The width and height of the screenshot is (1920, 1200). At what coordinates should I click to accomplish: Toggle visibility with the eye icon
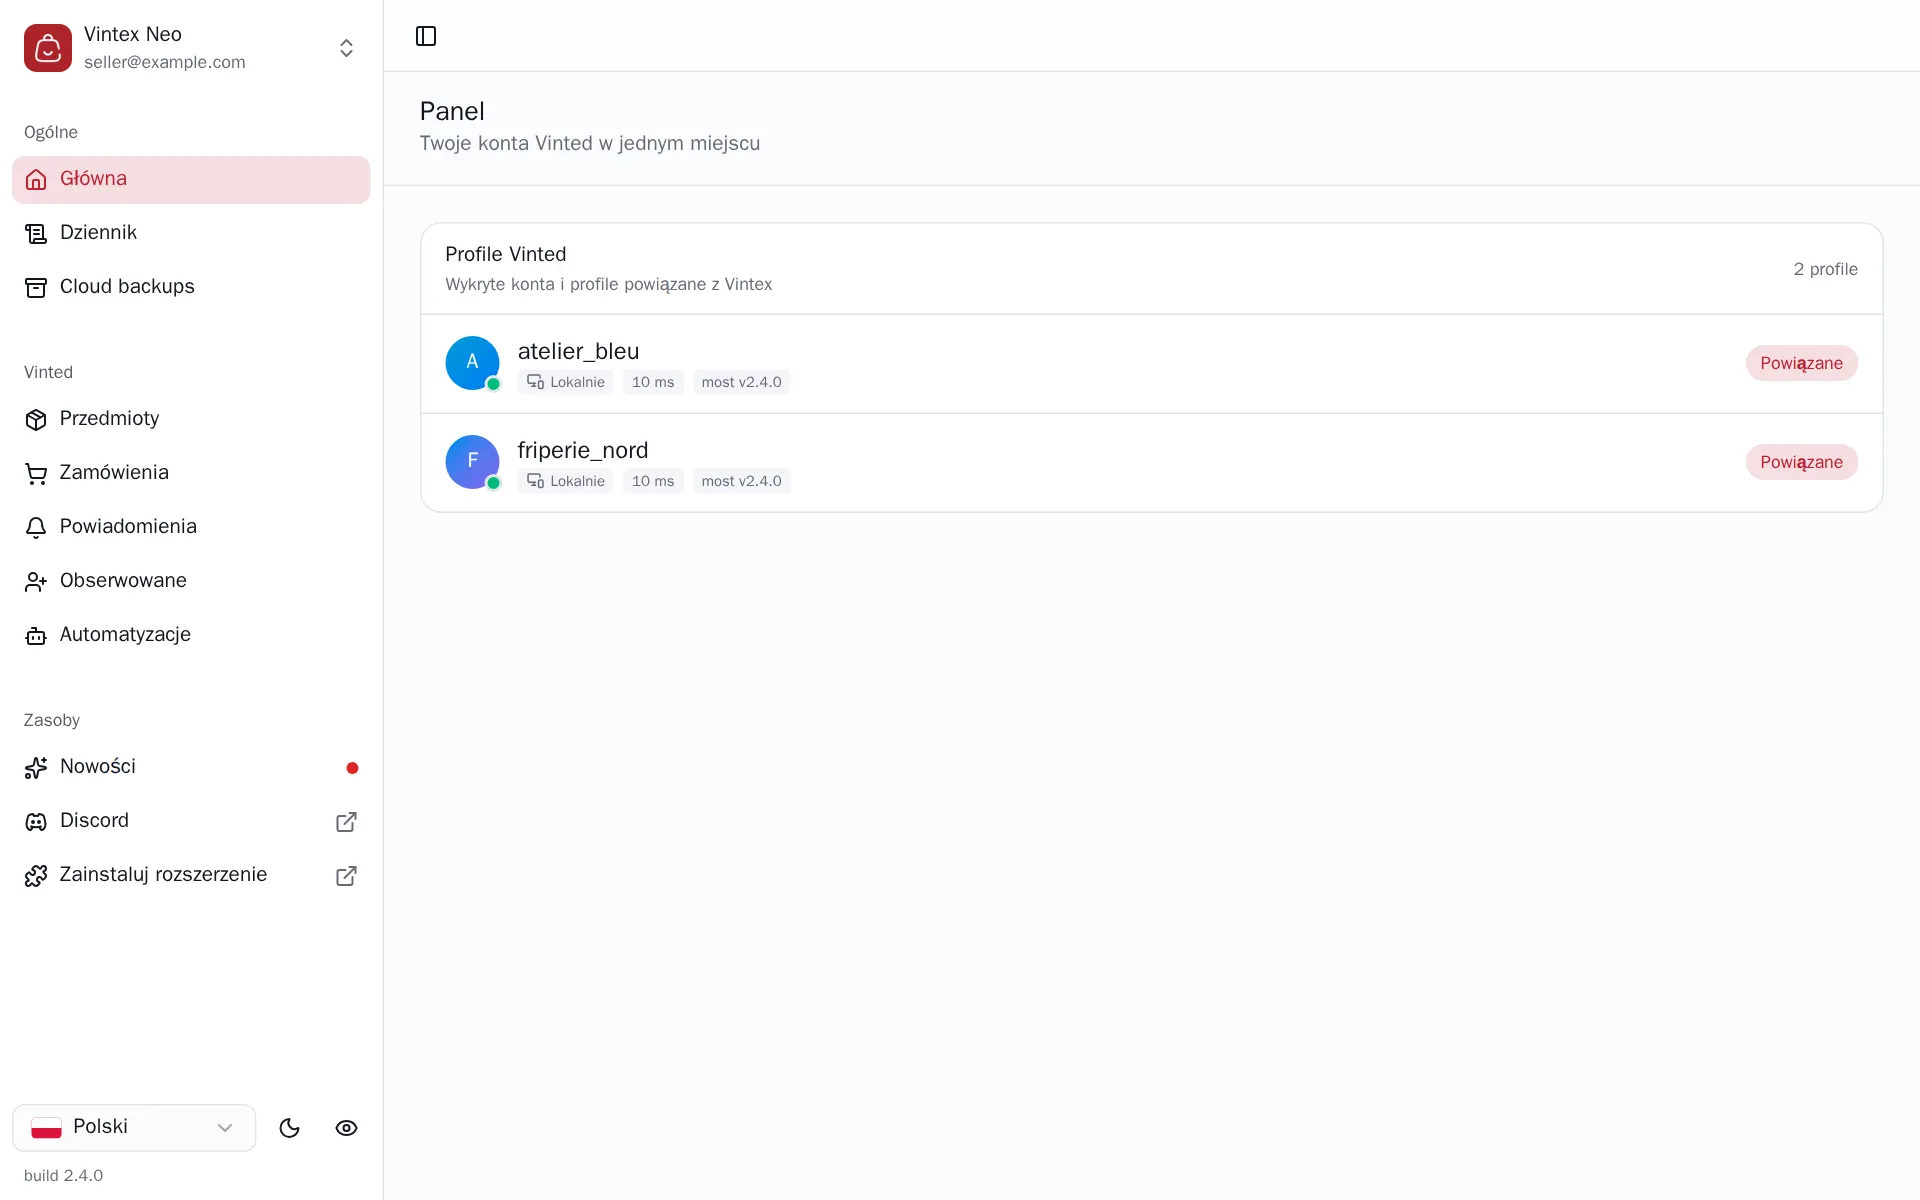click(346, 1128)
